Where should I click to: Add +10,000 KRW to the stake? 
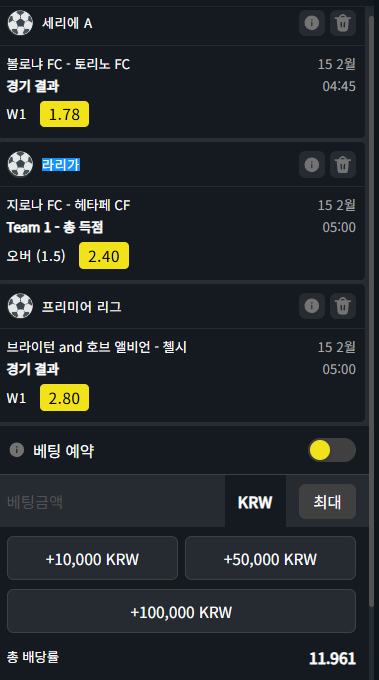[92, 558]
